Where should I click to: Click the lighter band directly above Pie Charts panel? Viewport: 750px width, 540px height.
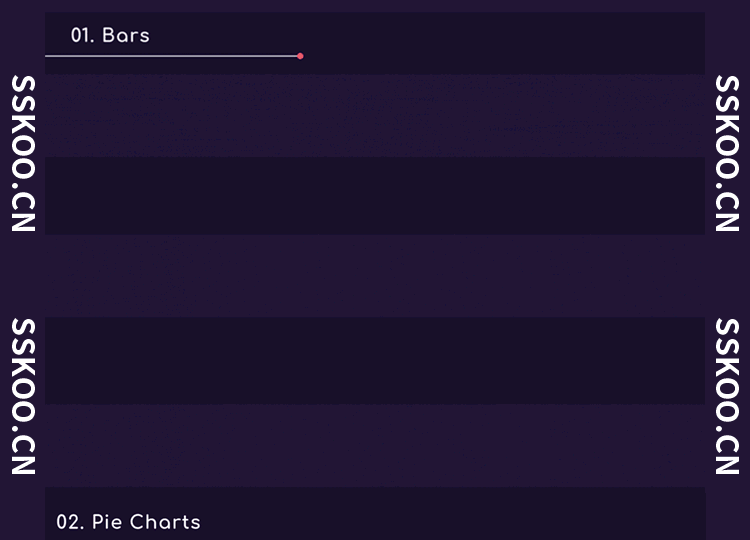375,445
